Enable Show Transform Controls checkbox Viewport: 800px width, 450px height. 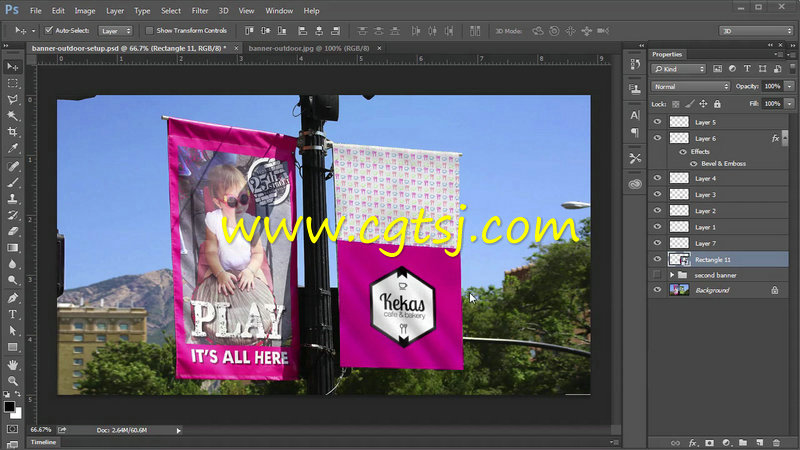tap(149, 31)
